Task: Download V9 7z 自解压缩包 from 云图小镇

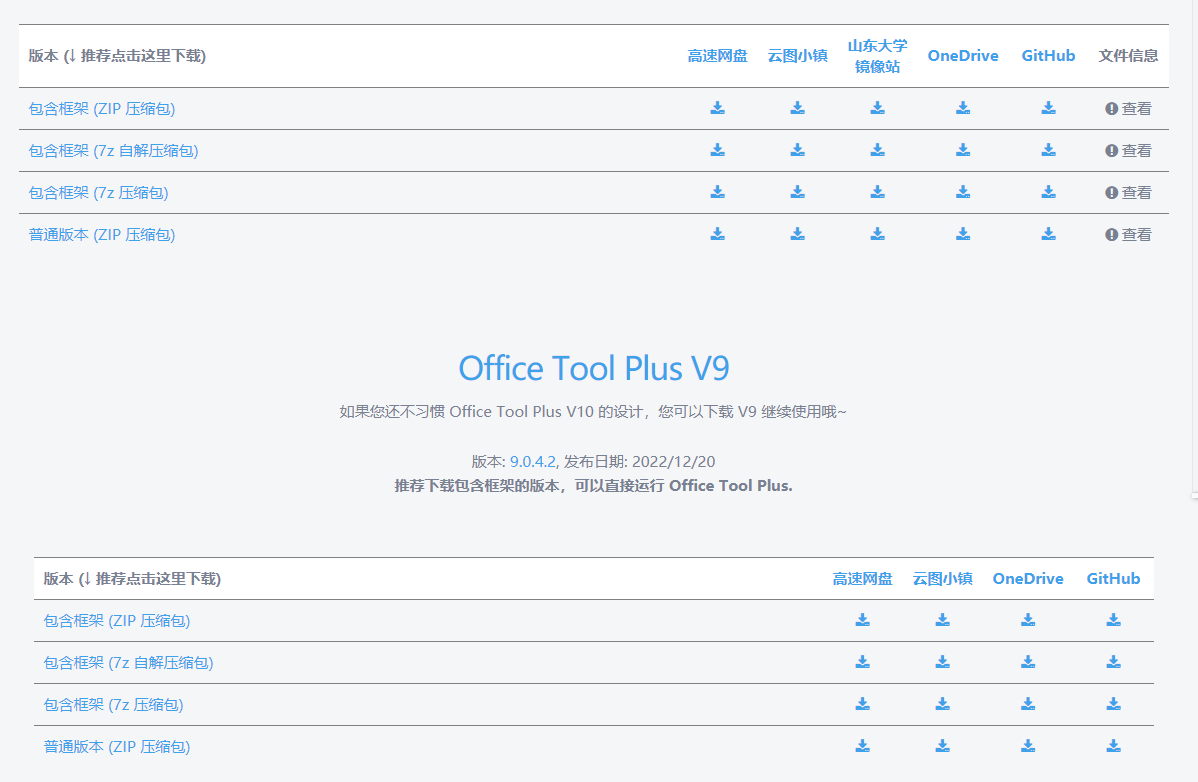Action: [x=943, y=662]
